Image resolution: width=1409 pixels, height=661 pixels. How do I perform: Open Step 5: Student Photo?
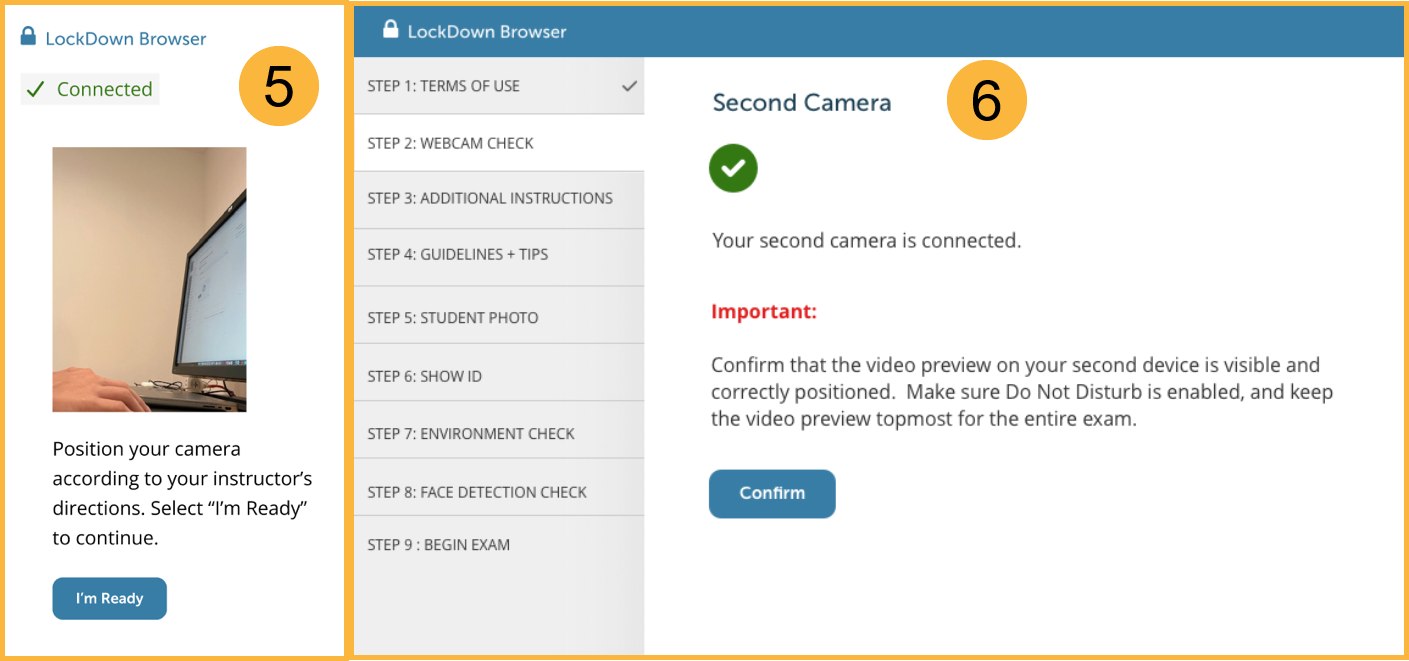coord(453,318)
